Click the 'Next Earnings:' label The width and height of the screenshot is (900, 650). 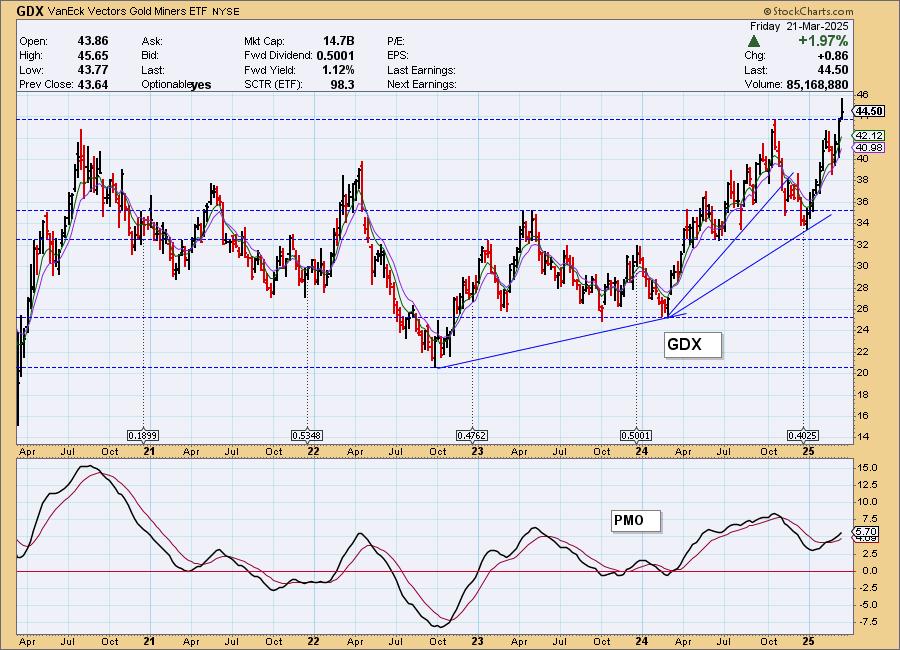point(422,84)
